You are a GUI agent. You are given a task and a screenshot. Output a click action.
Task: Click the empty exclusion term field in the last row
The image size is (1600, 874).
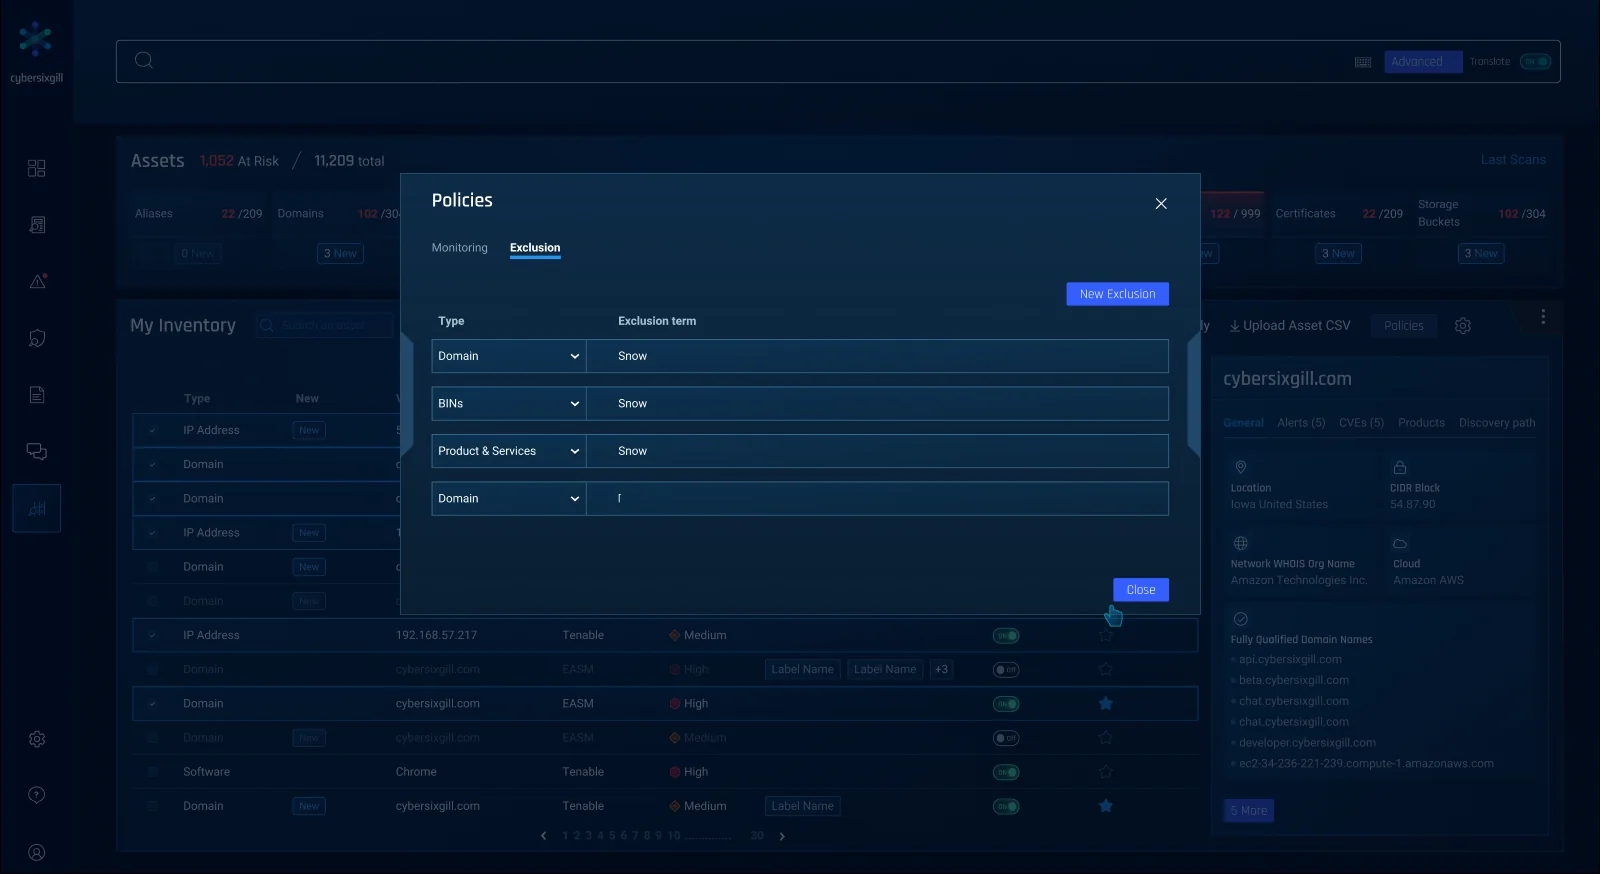(x=877, y=499)
